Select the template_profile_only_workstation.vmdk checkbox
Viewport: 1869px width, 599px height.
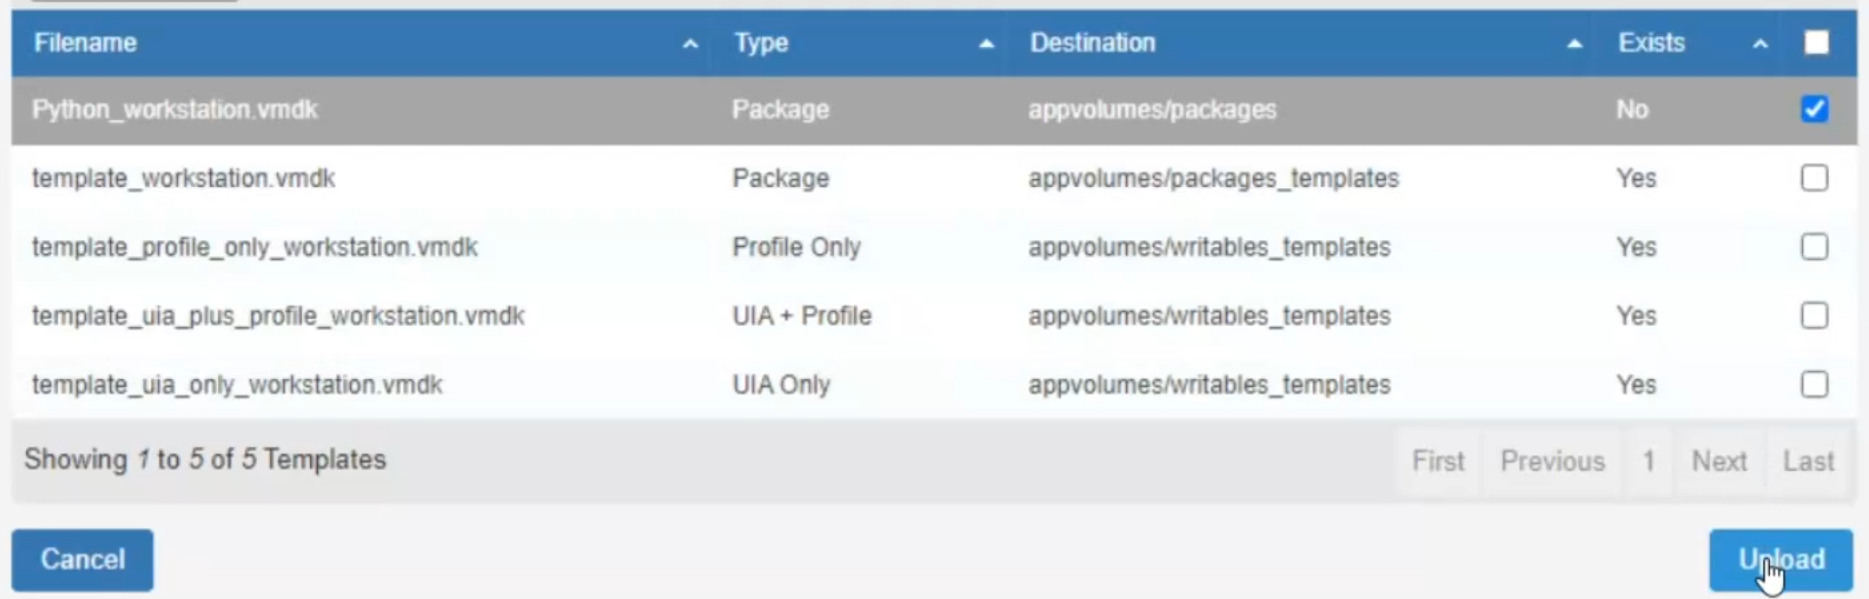coord(1814,247)
